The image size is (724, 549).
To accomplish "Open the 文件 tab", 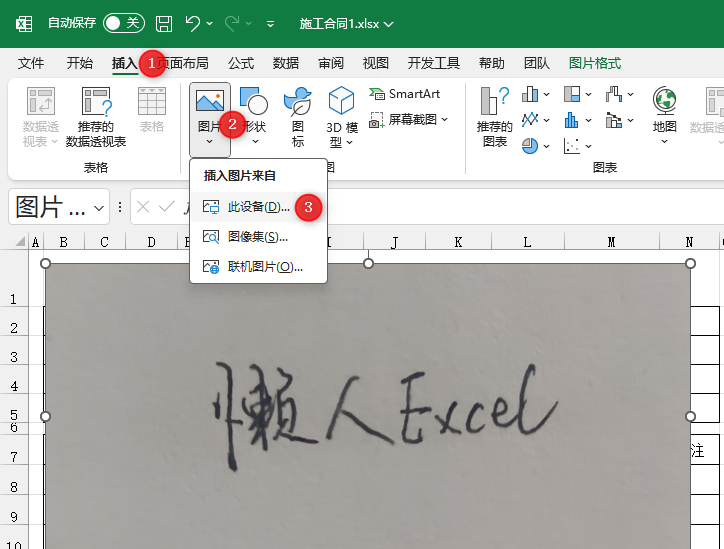I will click(x=31, y=63).
